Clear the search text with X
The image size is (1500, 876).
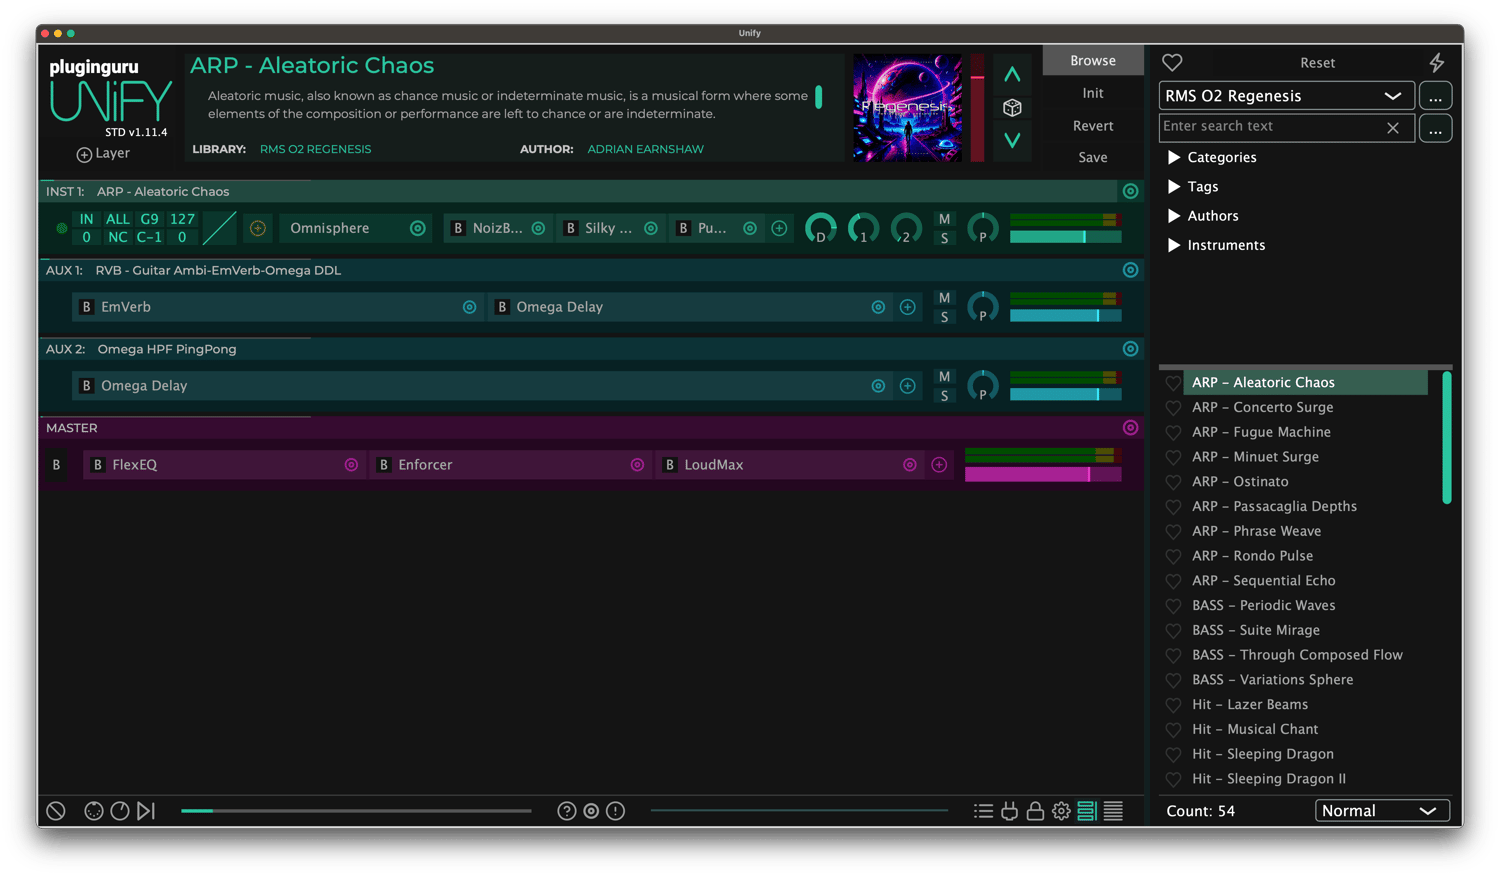pos(1393,128)
